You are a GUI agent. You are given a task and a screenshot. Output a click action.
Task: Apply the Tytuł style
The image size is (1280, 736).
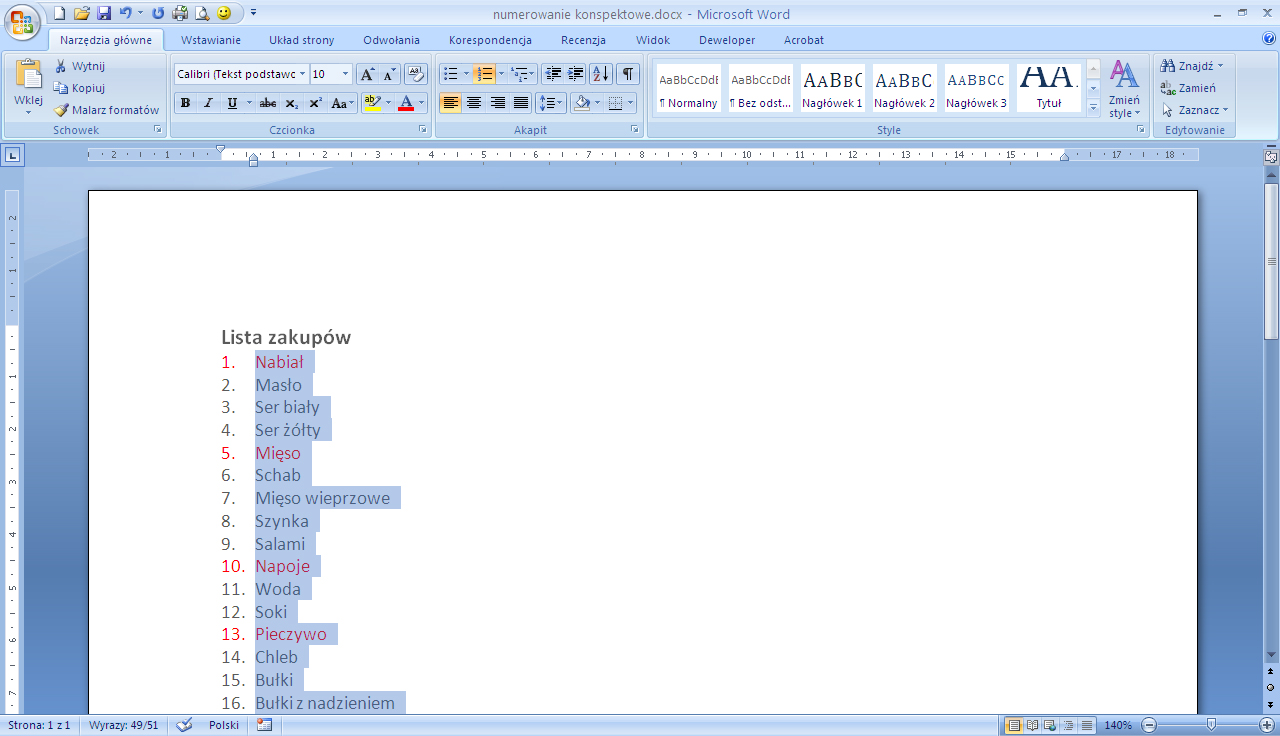pos(1049,88)
